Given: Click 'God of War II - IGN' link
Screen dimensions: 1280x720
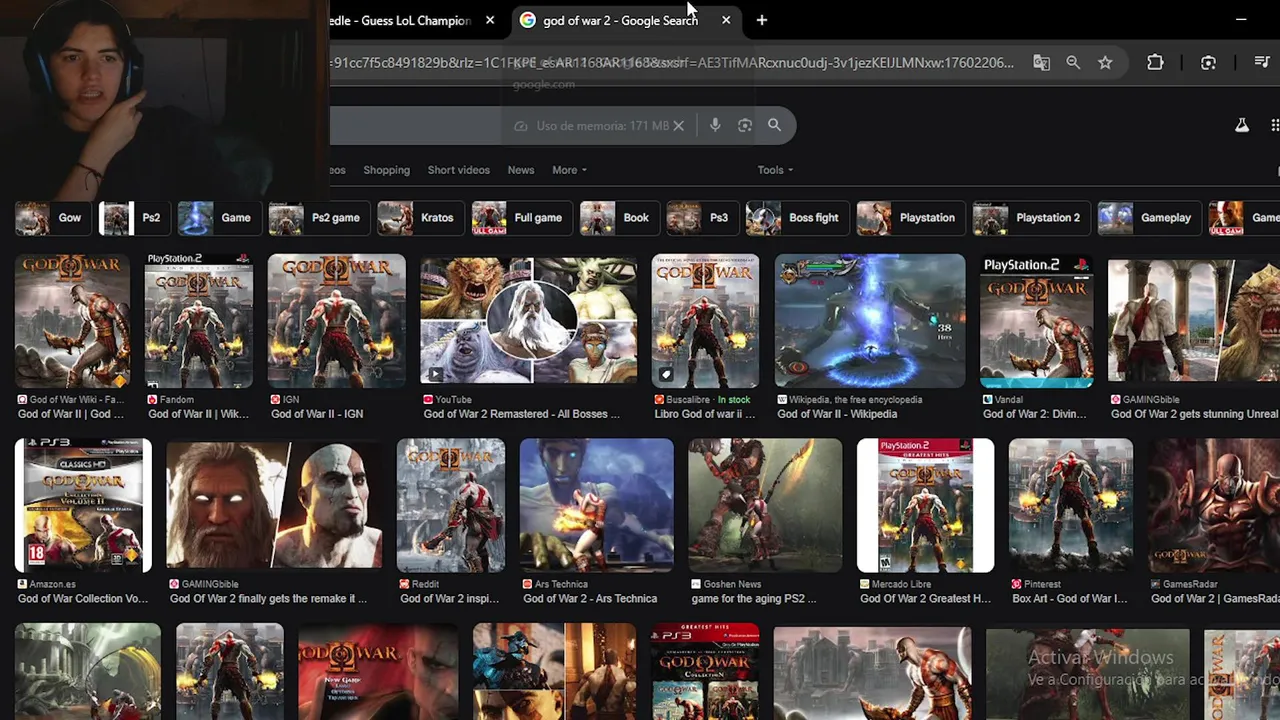Looking at the screenshot, I should click(316, 414).
